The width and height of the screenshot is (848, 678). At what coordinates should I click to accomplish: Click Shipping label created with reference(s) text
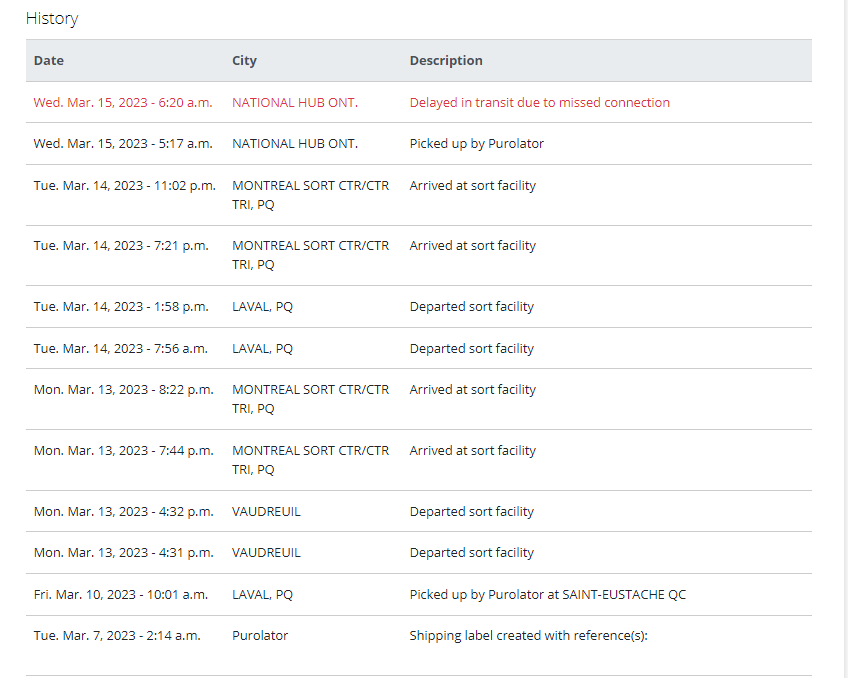click(528, 636)
